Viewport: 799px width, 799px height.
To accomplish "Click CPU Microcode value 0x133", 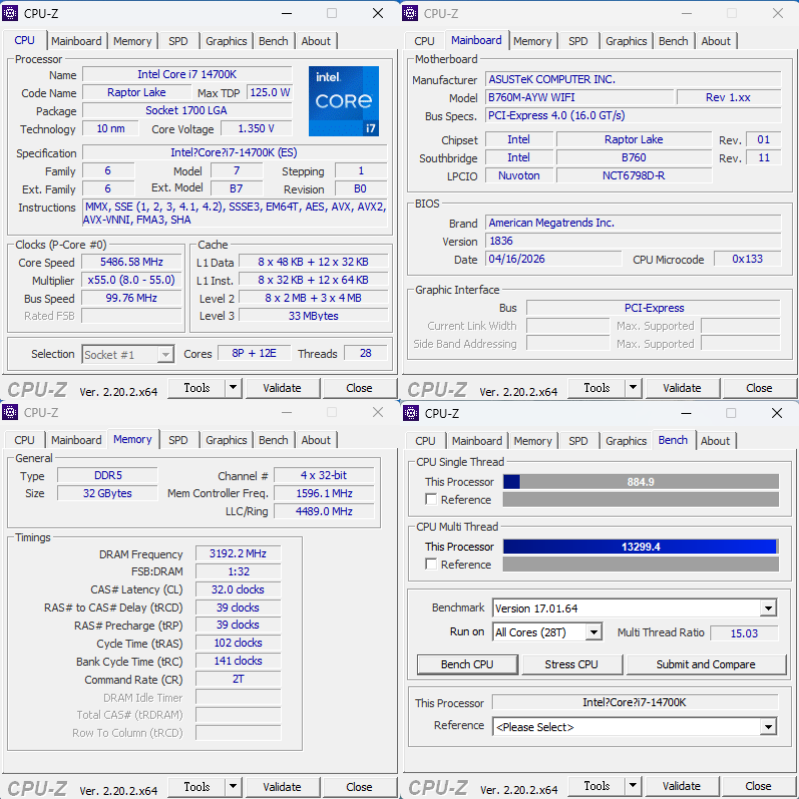I will point(747,259).
